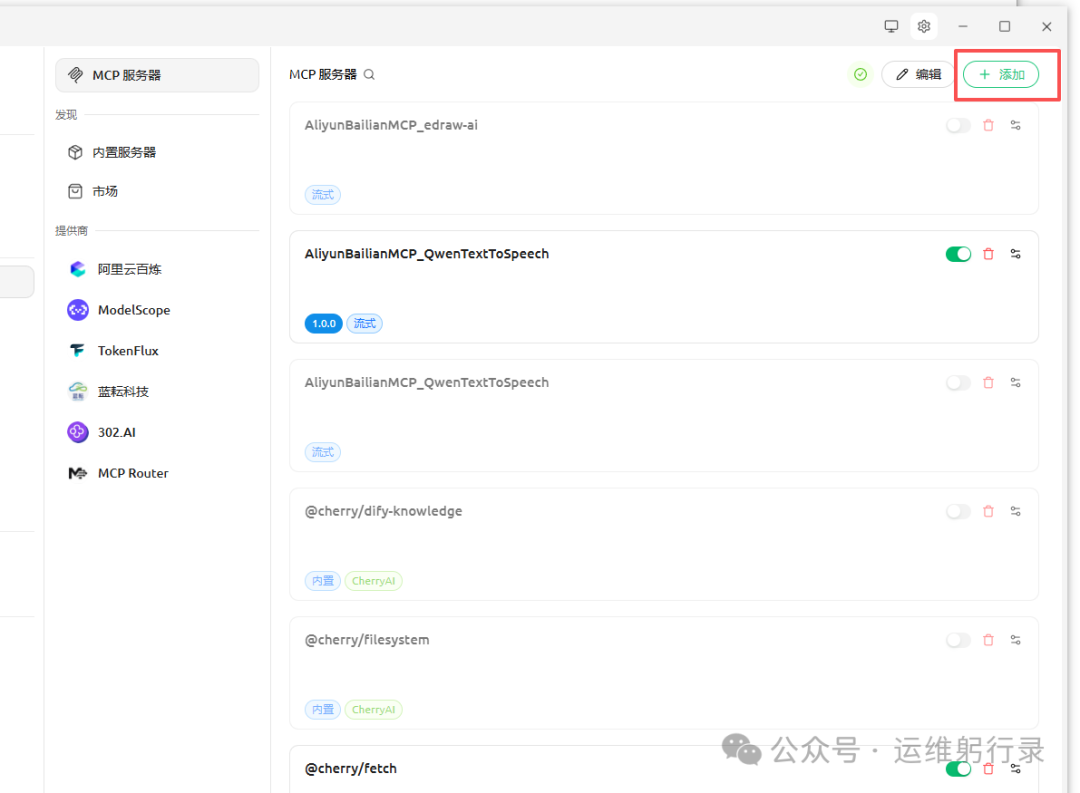Disable the active AliyunBailianMCP_QwenTextToSpeech toggle

click(958, 254)
